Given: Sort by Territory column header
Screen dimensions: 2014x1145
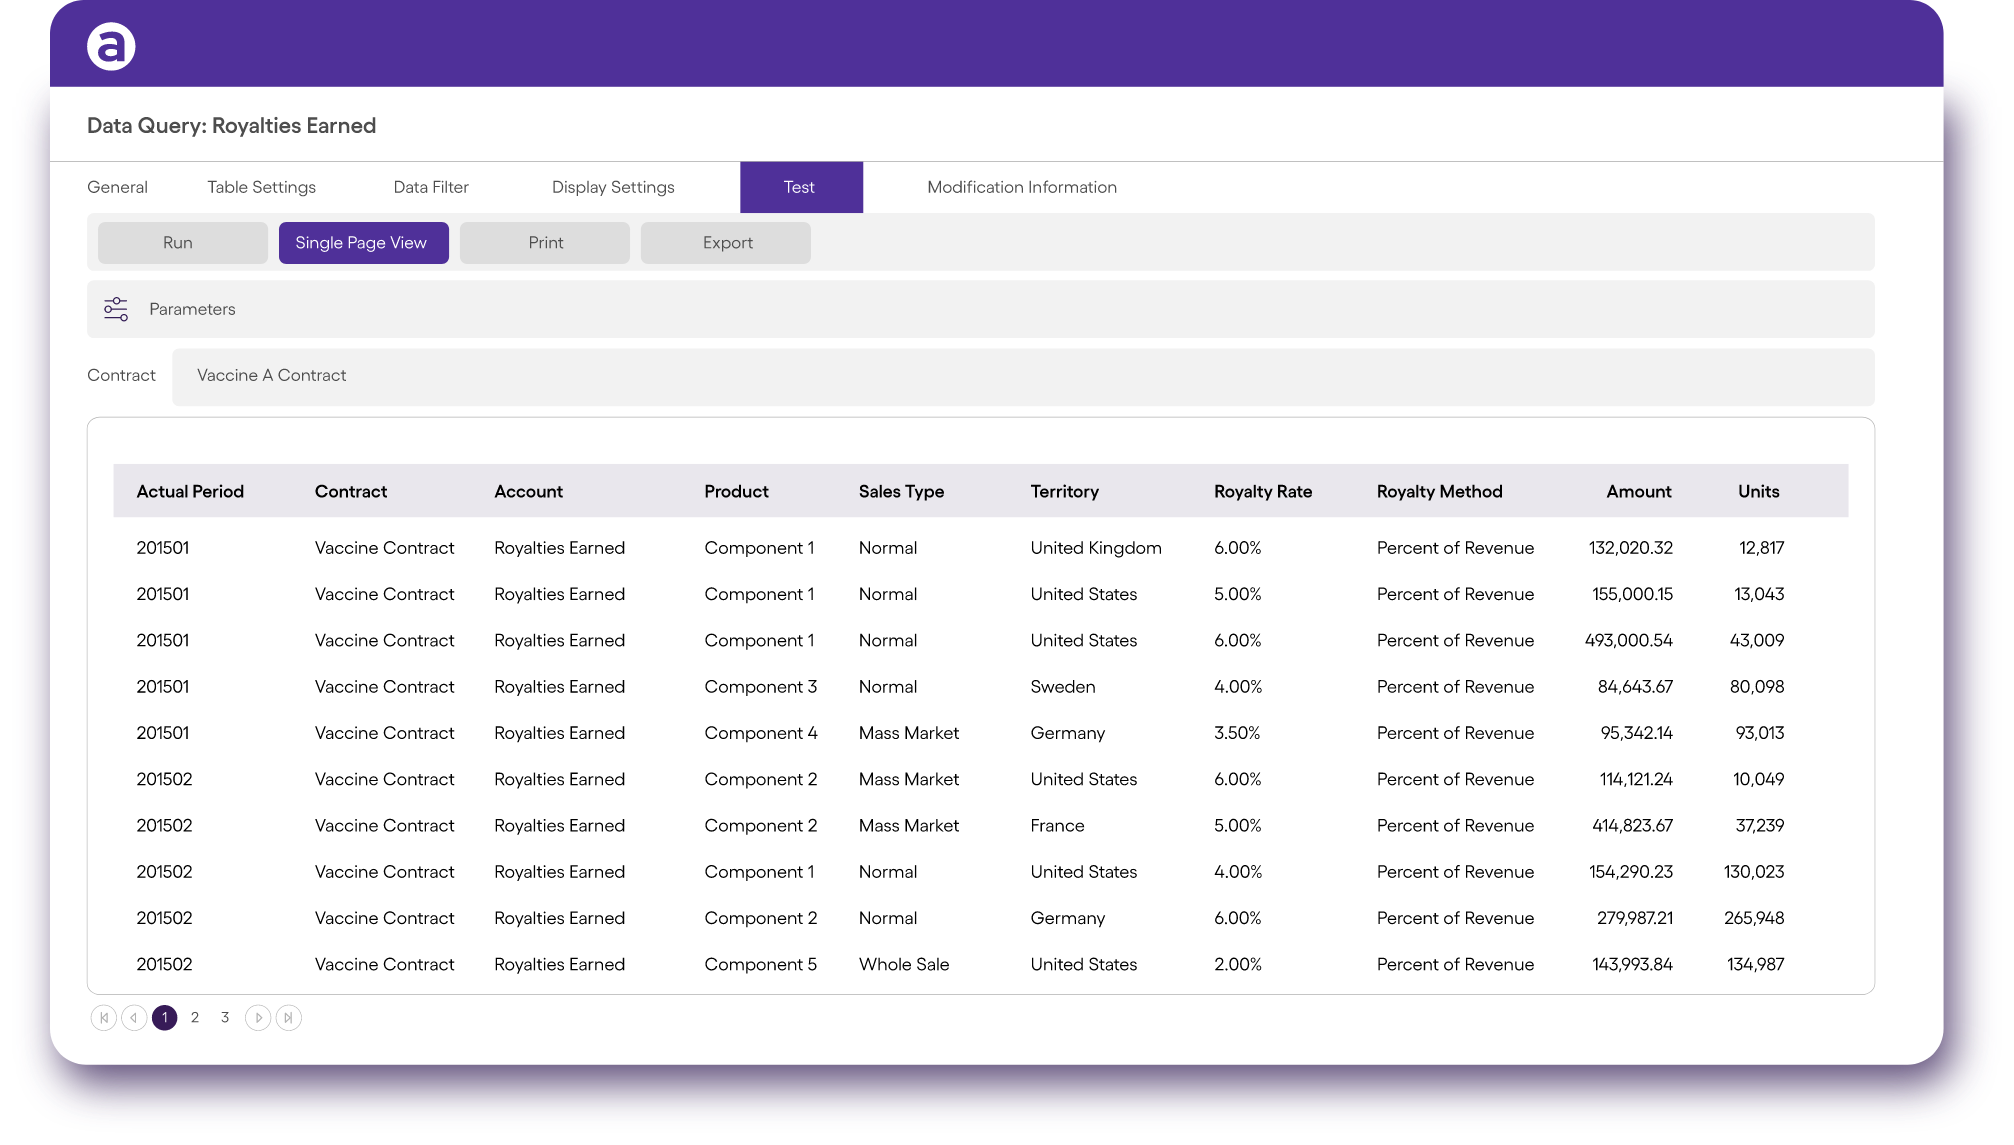Looking at the screenshot, I should [x=1064, y=492].
